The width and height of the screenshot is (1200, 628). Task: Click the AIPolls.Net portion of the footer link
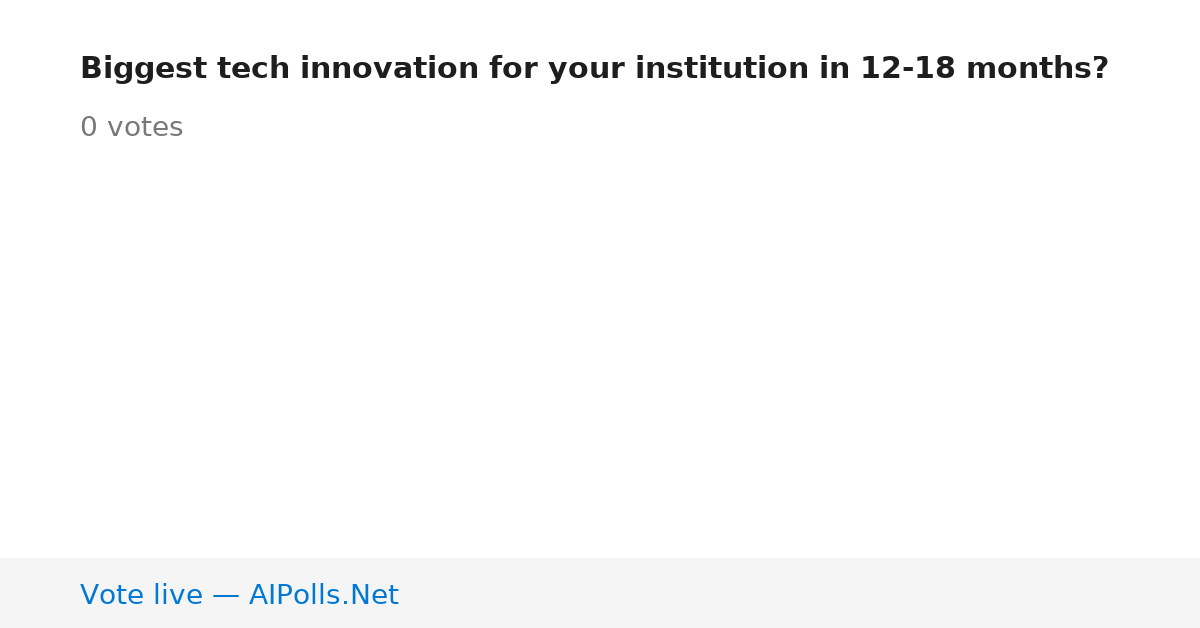[323, 595]
